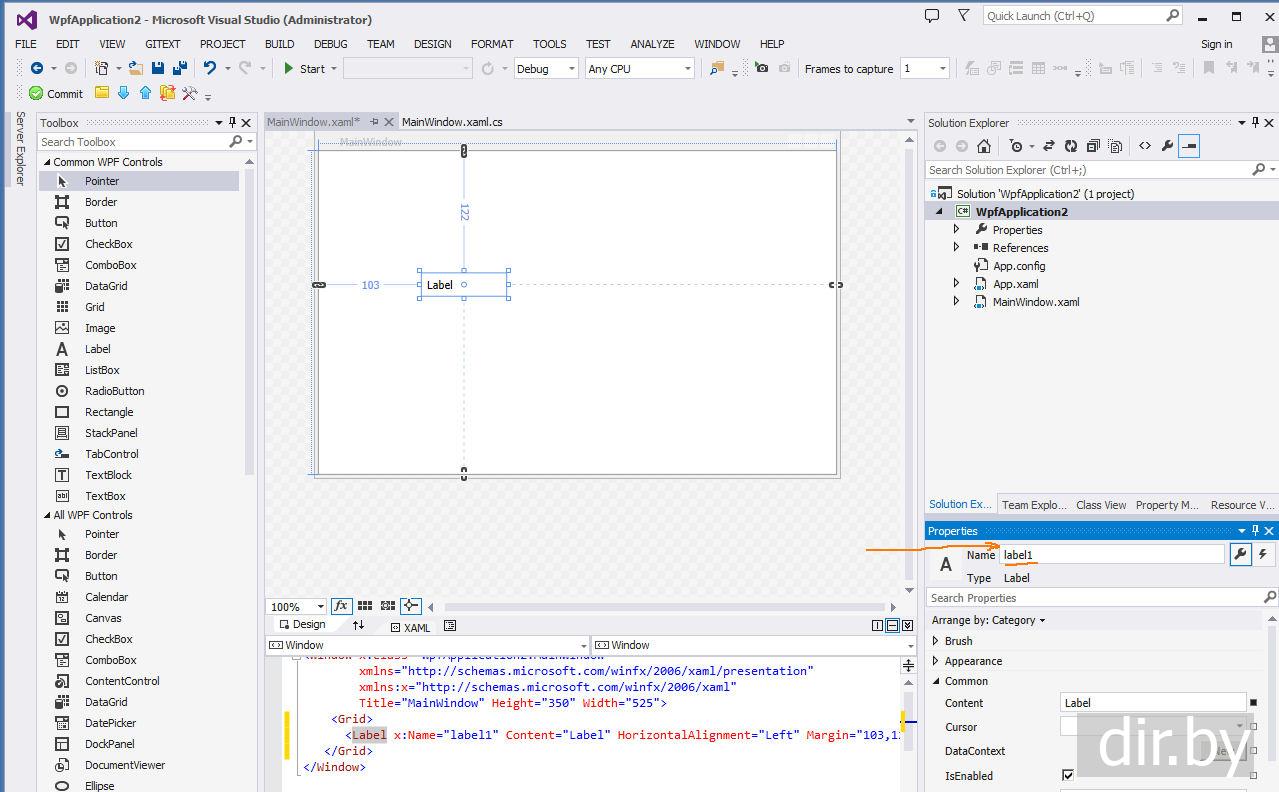Toggle the show snap grid icon
The height and width of the screenshot is (792, 1279).
(365, 606)
